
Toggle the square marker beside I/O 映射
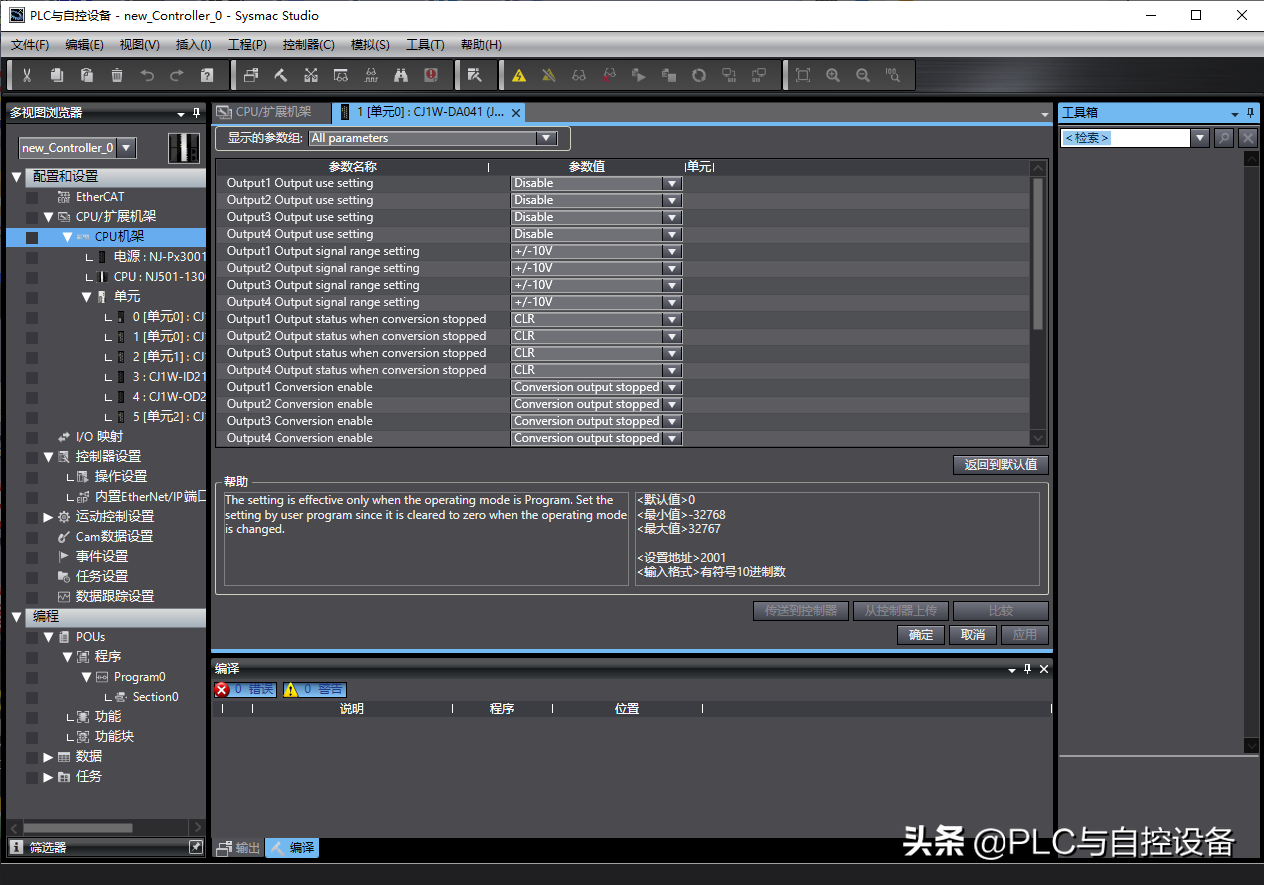[32, 437]
